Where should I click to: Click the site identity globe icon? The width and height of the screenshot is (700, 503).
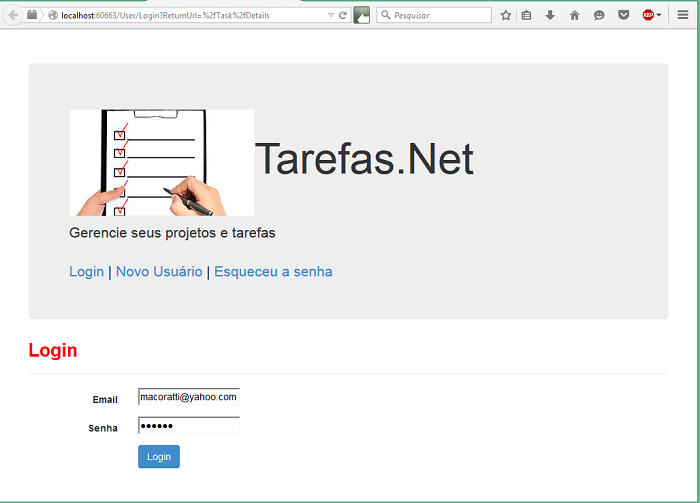click(53, 15)
